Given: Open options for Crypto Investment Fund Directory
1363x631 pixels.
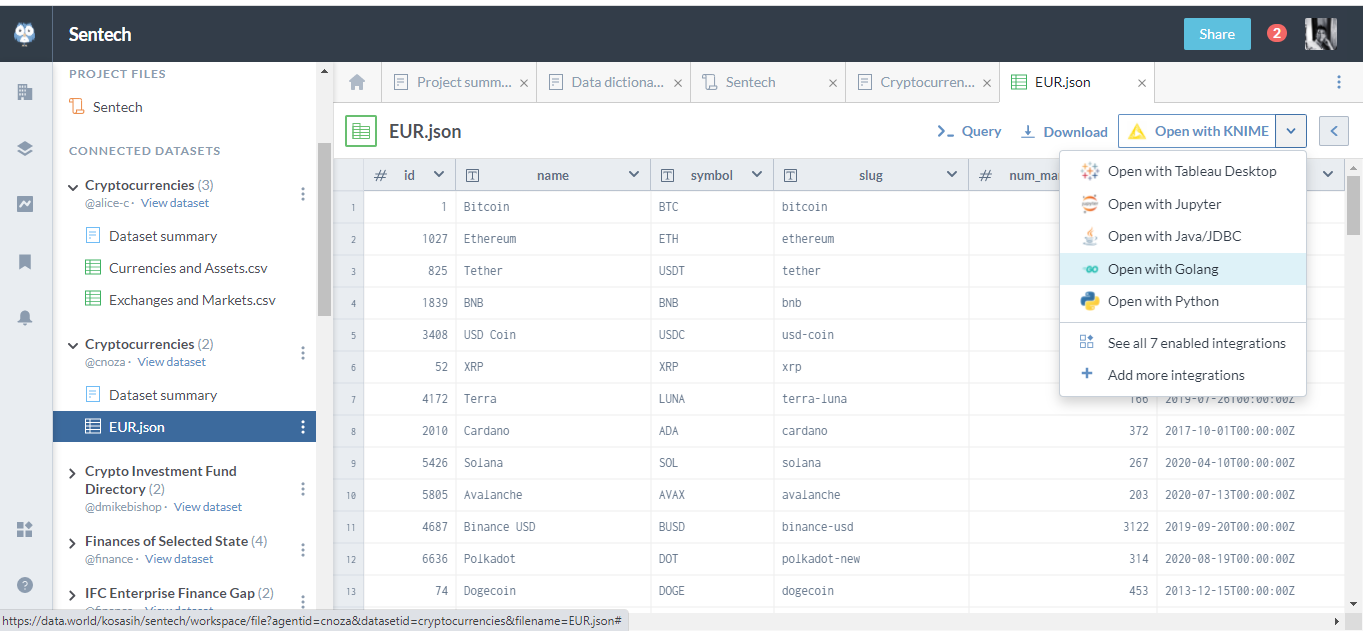Looking at the screenshot, I should (x=303, y=489).
